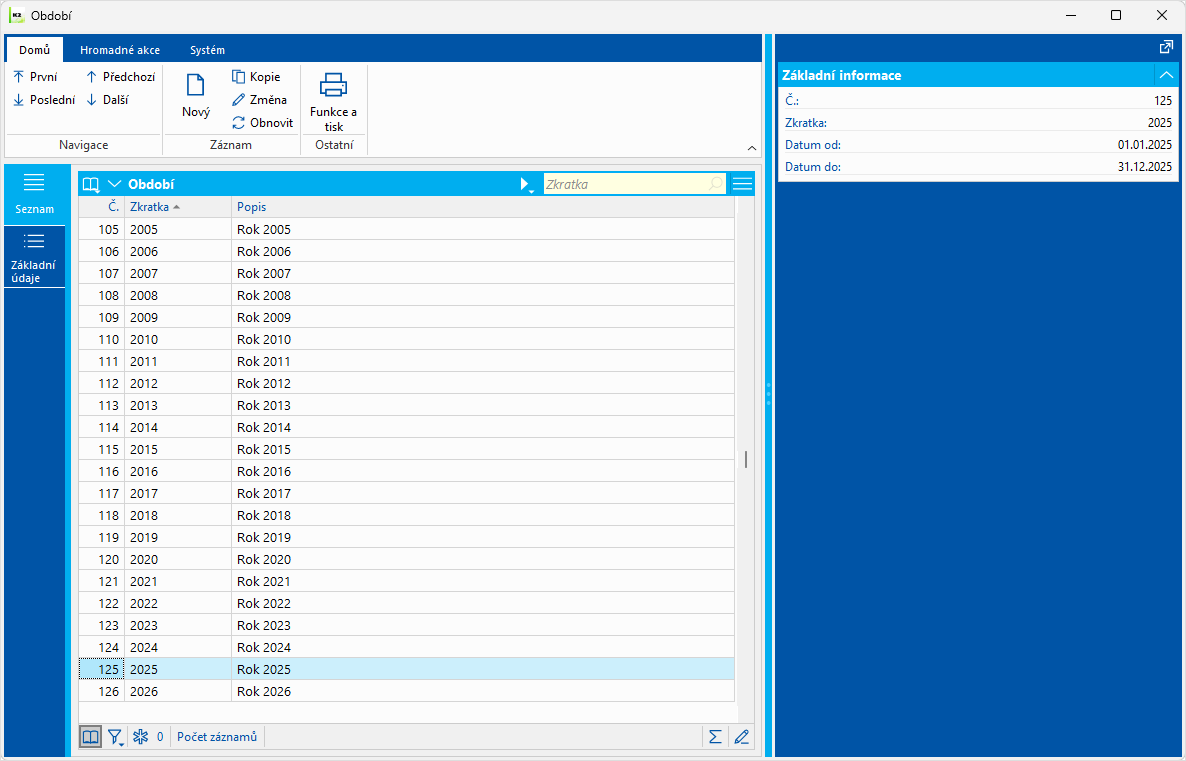Image resolution: width=1186 pixels, height=761 pixels.
Task: Open the filter funnel dropdown
Action: coord(115,737)
